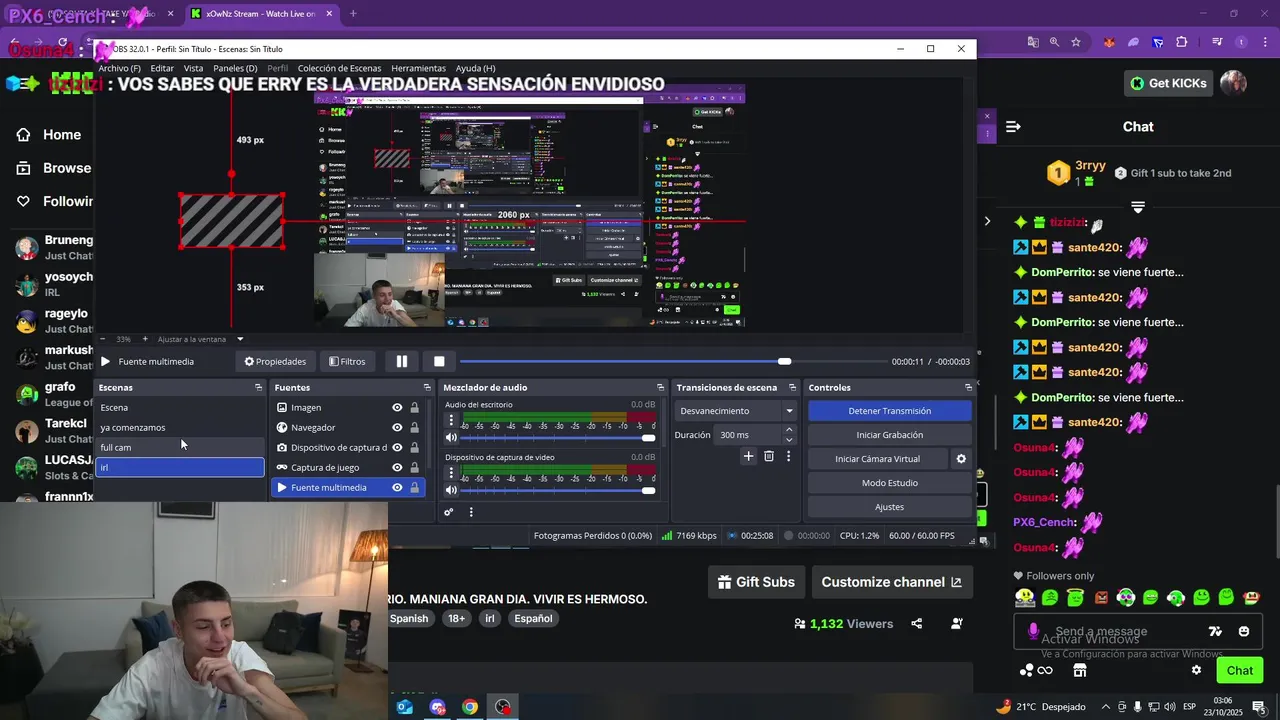Screen dimensions: 1280x720
Task: Mute the Audio del escritorio channel
Action: (451, 437)
